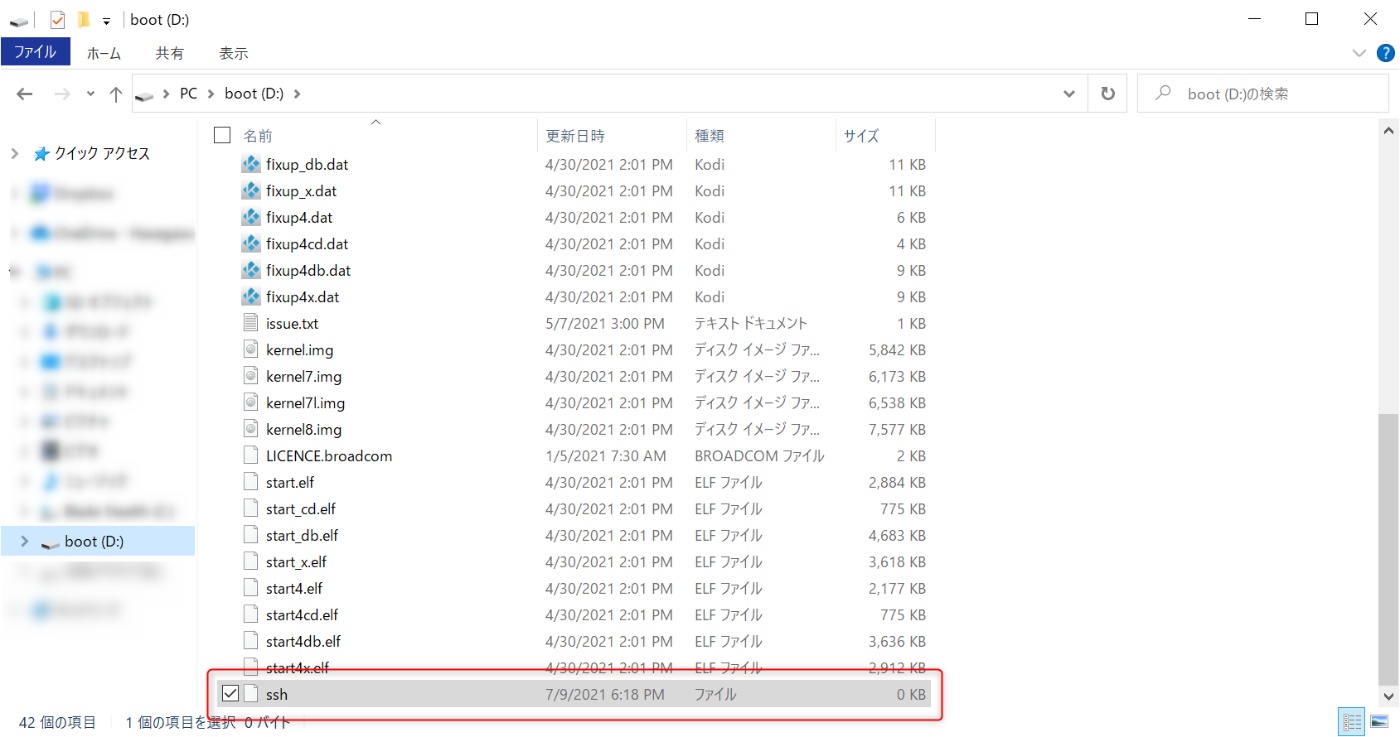Expand the boot (D:) tree node

pos(25,541)
